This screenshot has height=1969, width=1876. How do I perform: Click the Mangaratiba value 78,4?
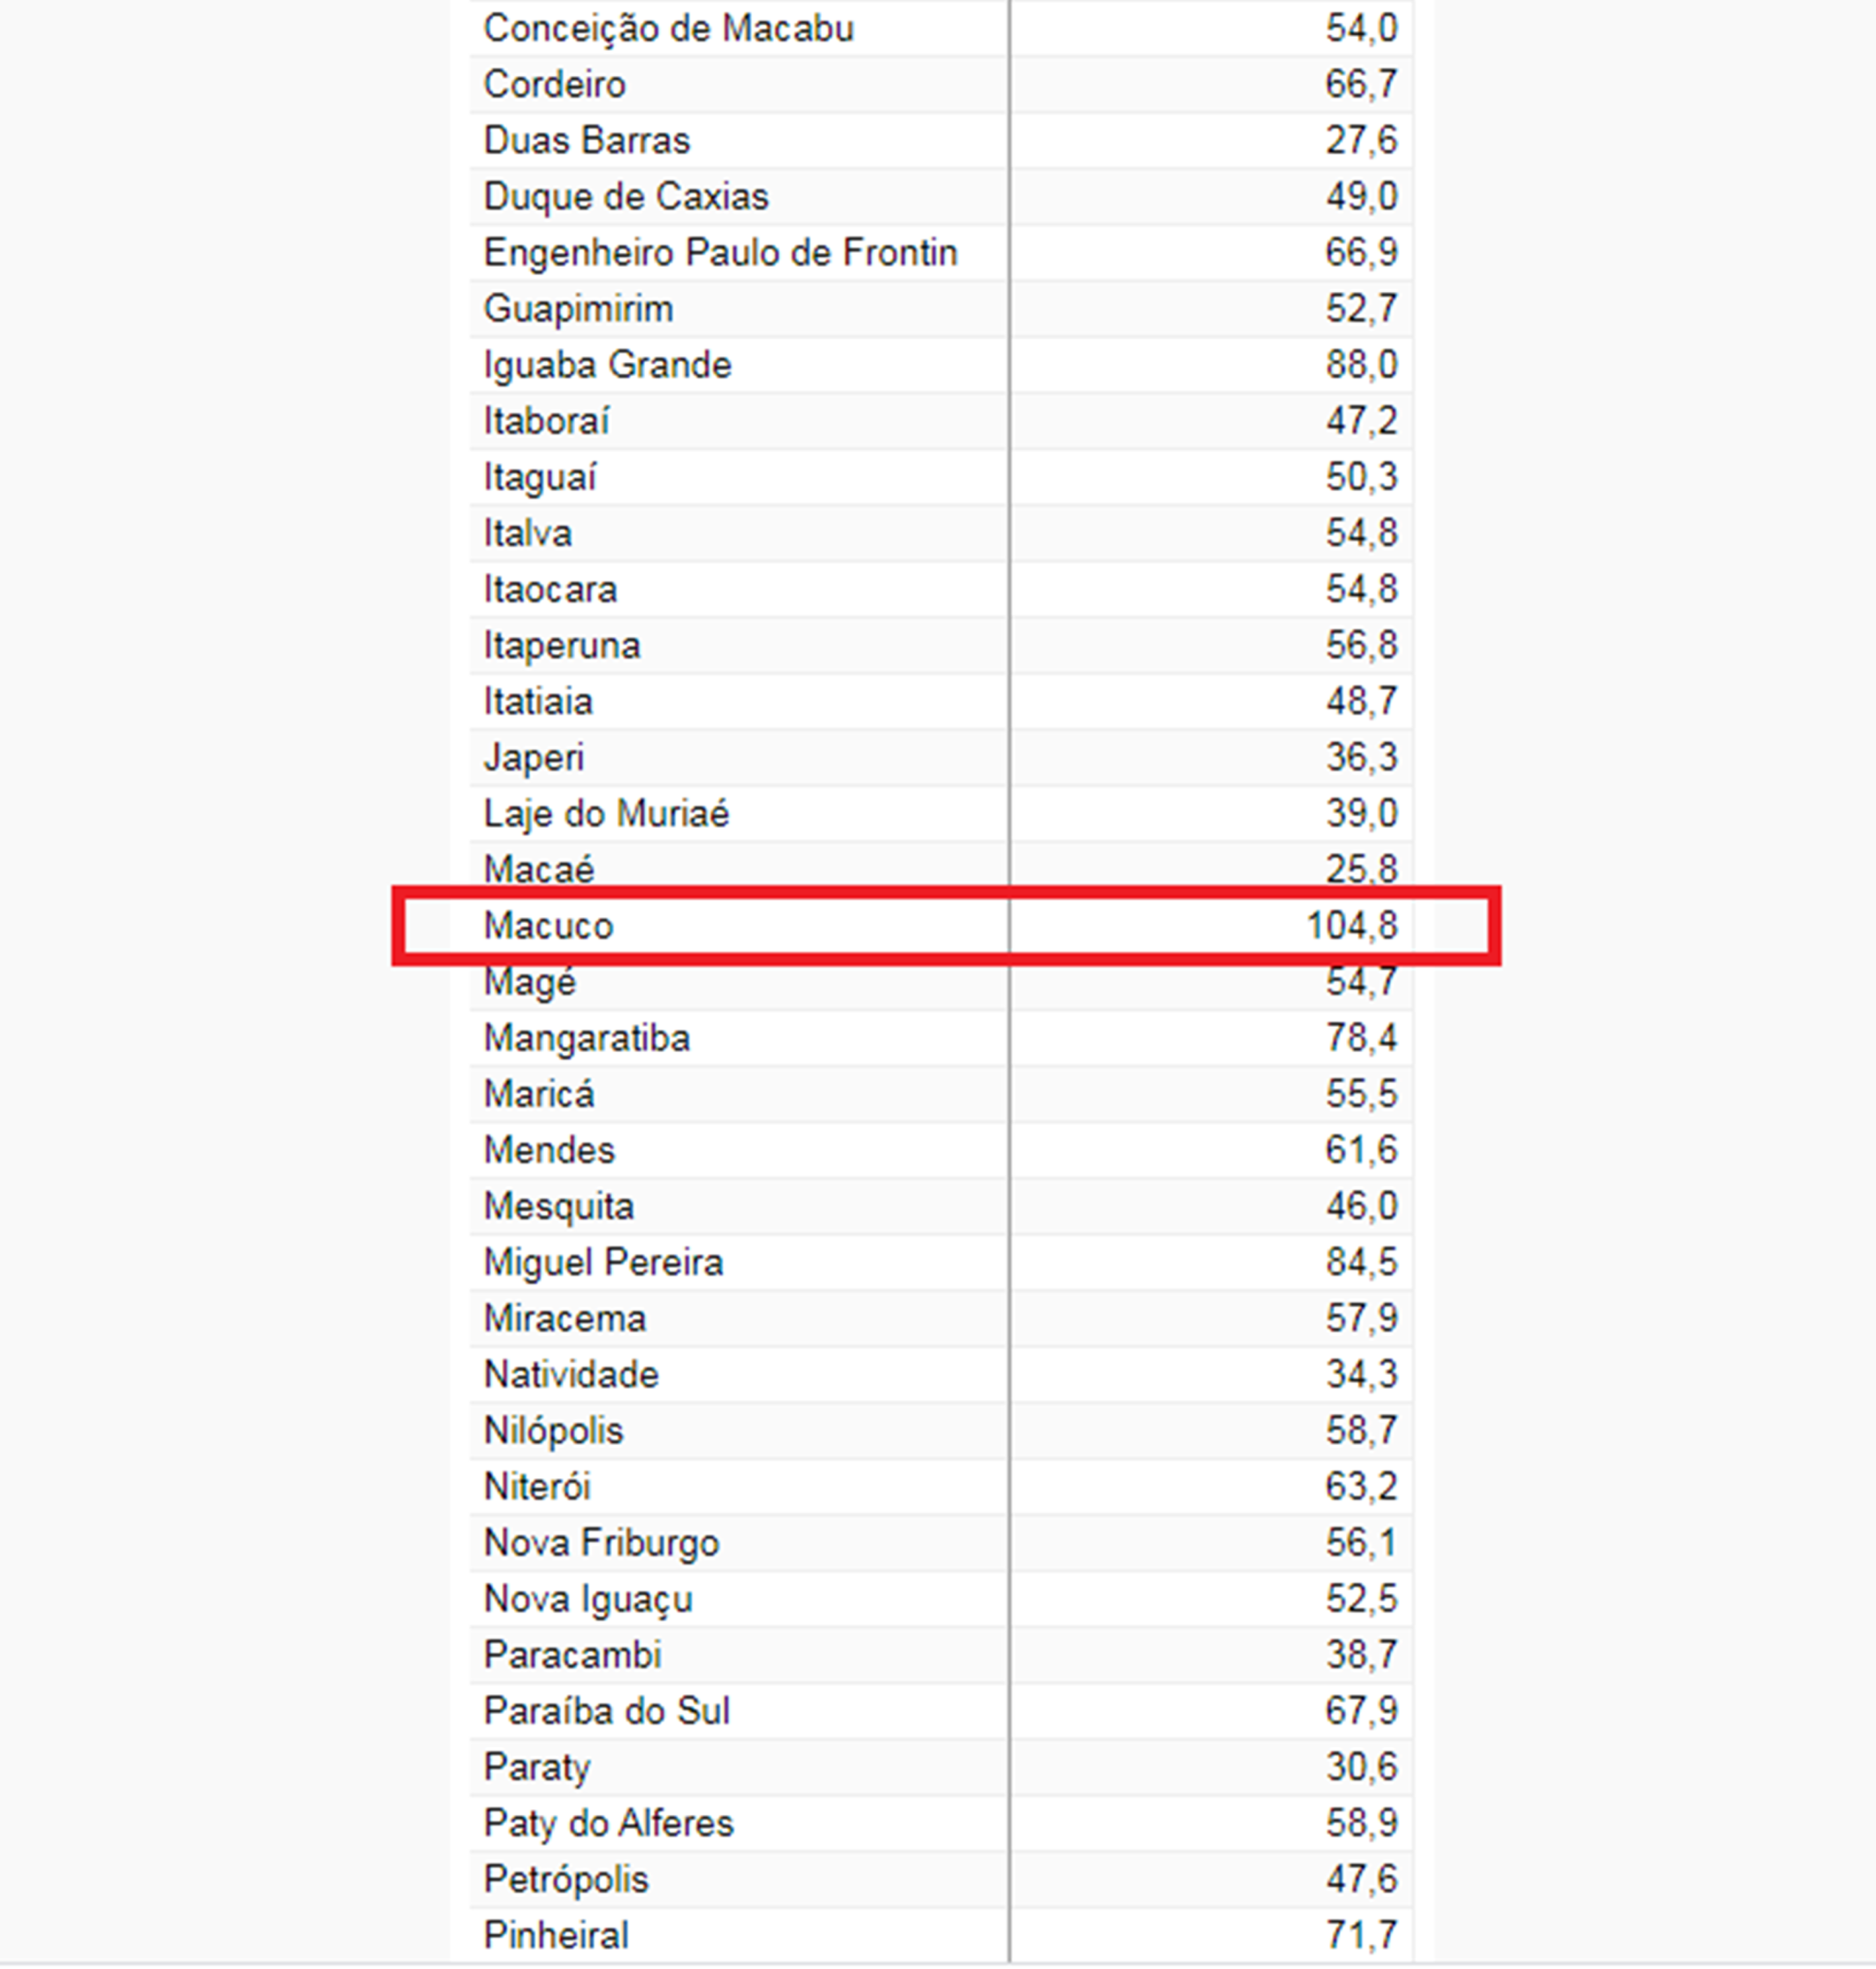[x=1361, y=1038]
